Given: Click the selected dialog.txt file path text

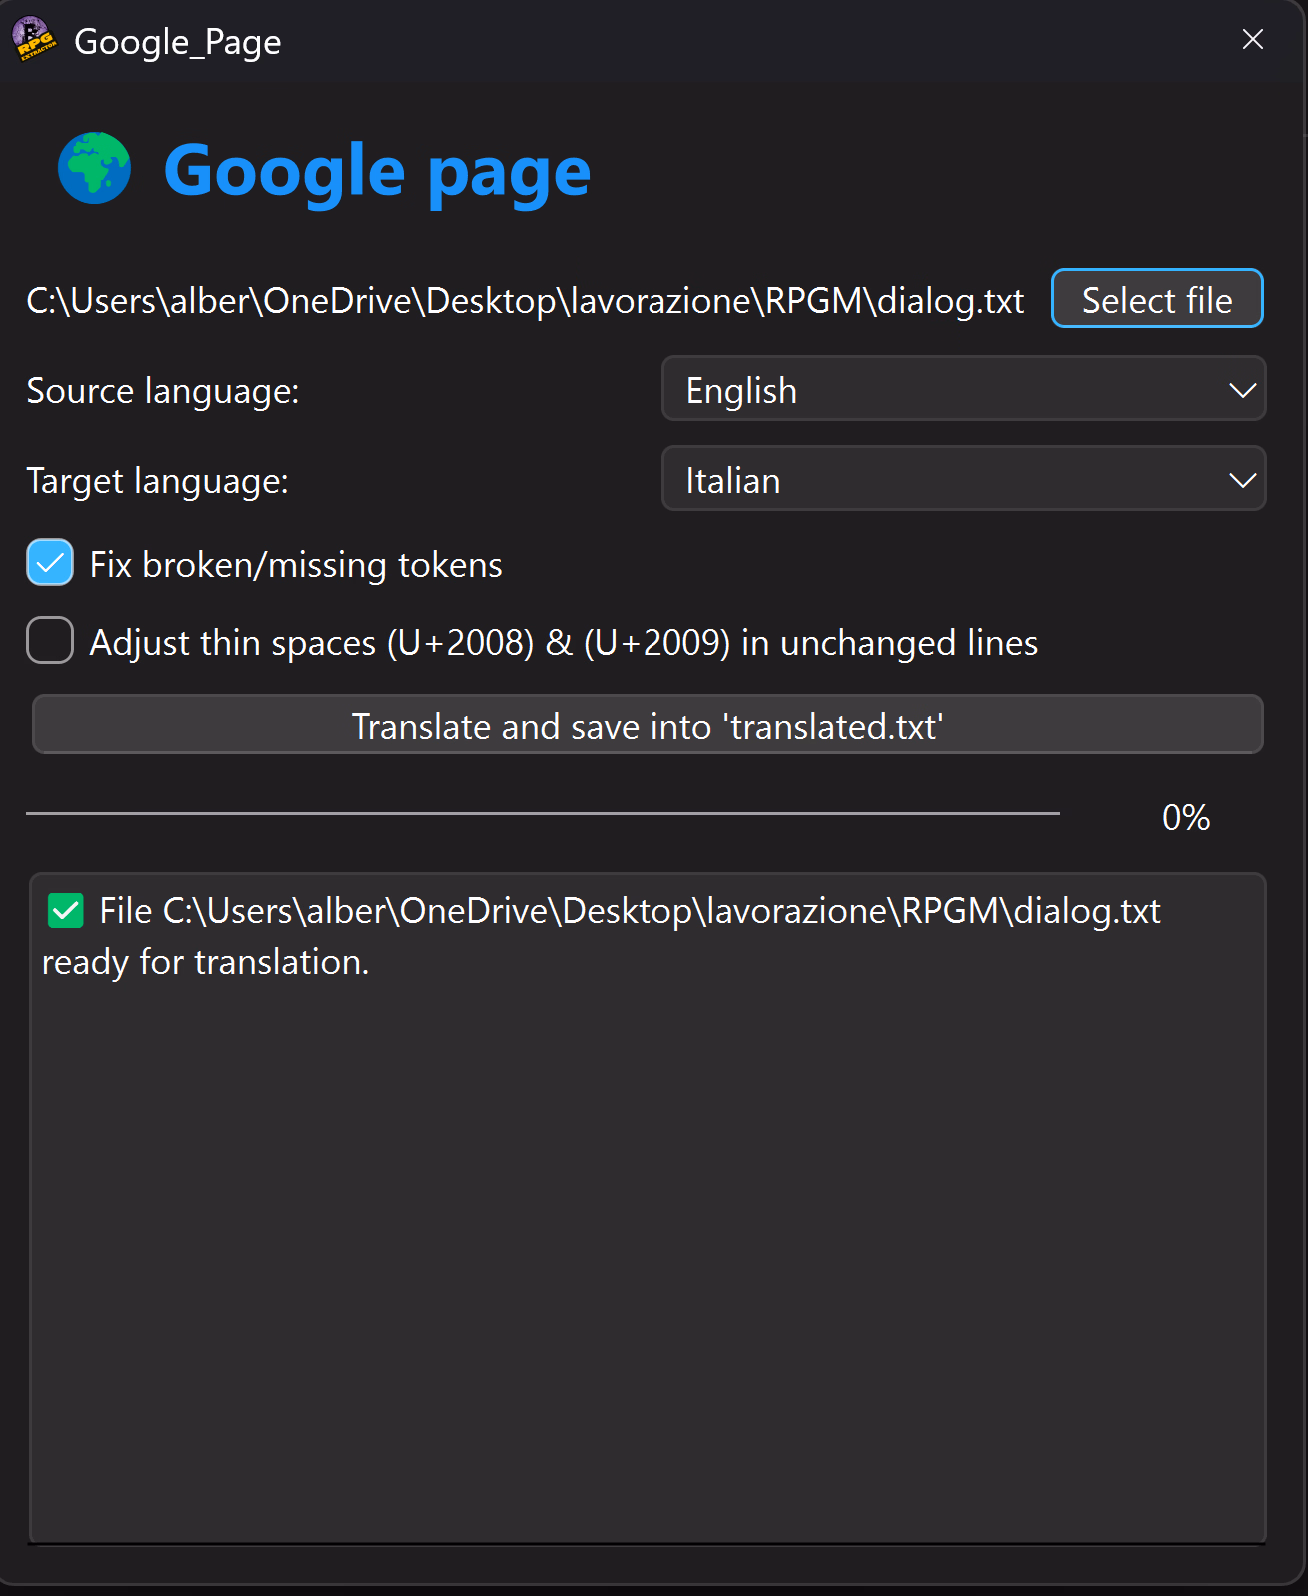Looking at the screenshot, I should coord(525,301).
